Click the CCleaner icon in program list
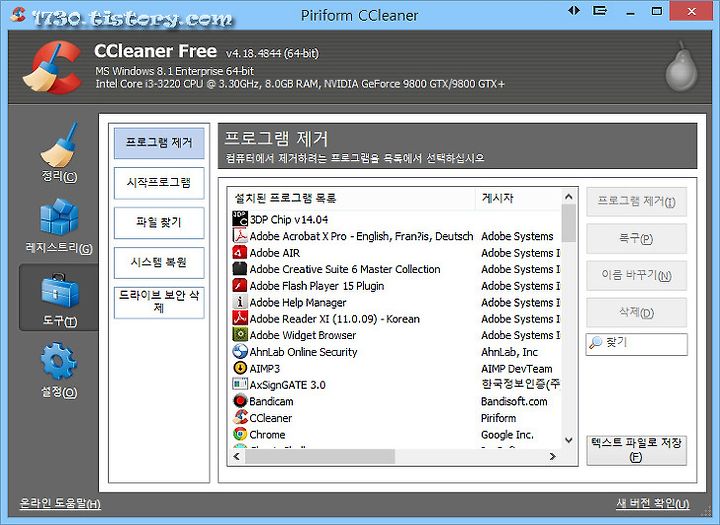 240,418
